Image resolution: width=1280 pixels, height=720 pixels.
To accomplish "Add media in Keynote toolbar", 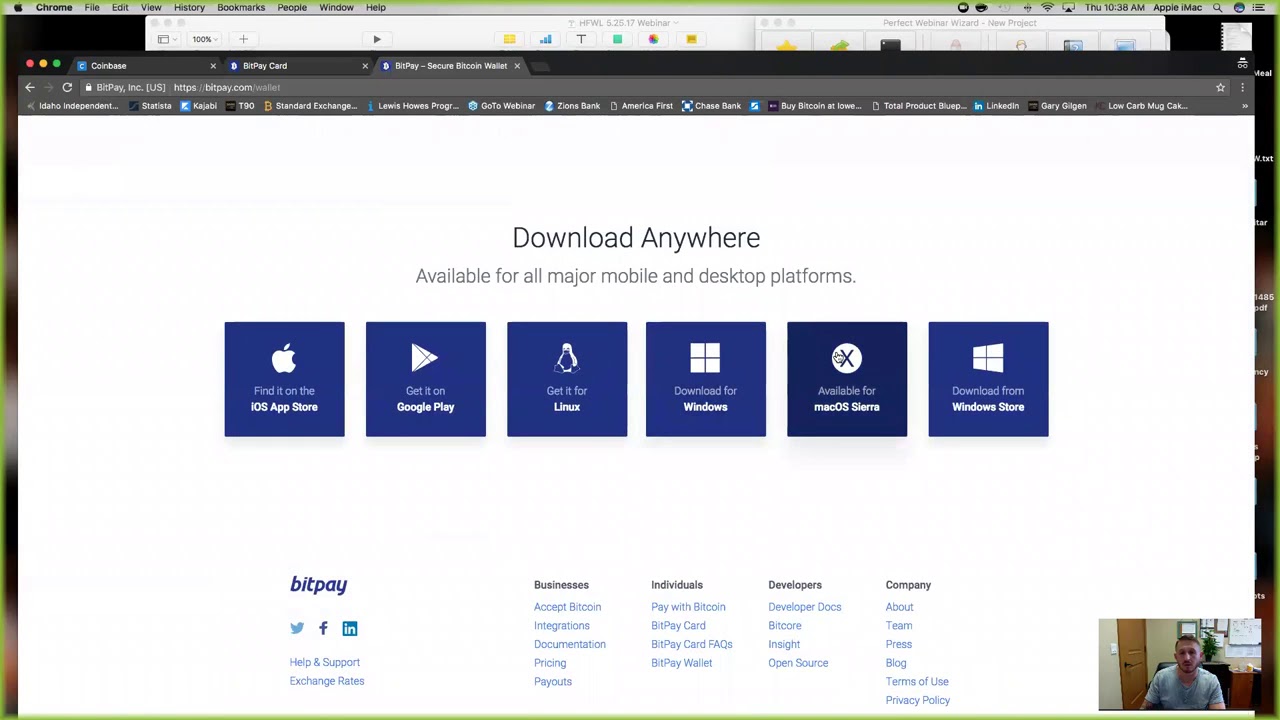I will [x=653, y=39].
